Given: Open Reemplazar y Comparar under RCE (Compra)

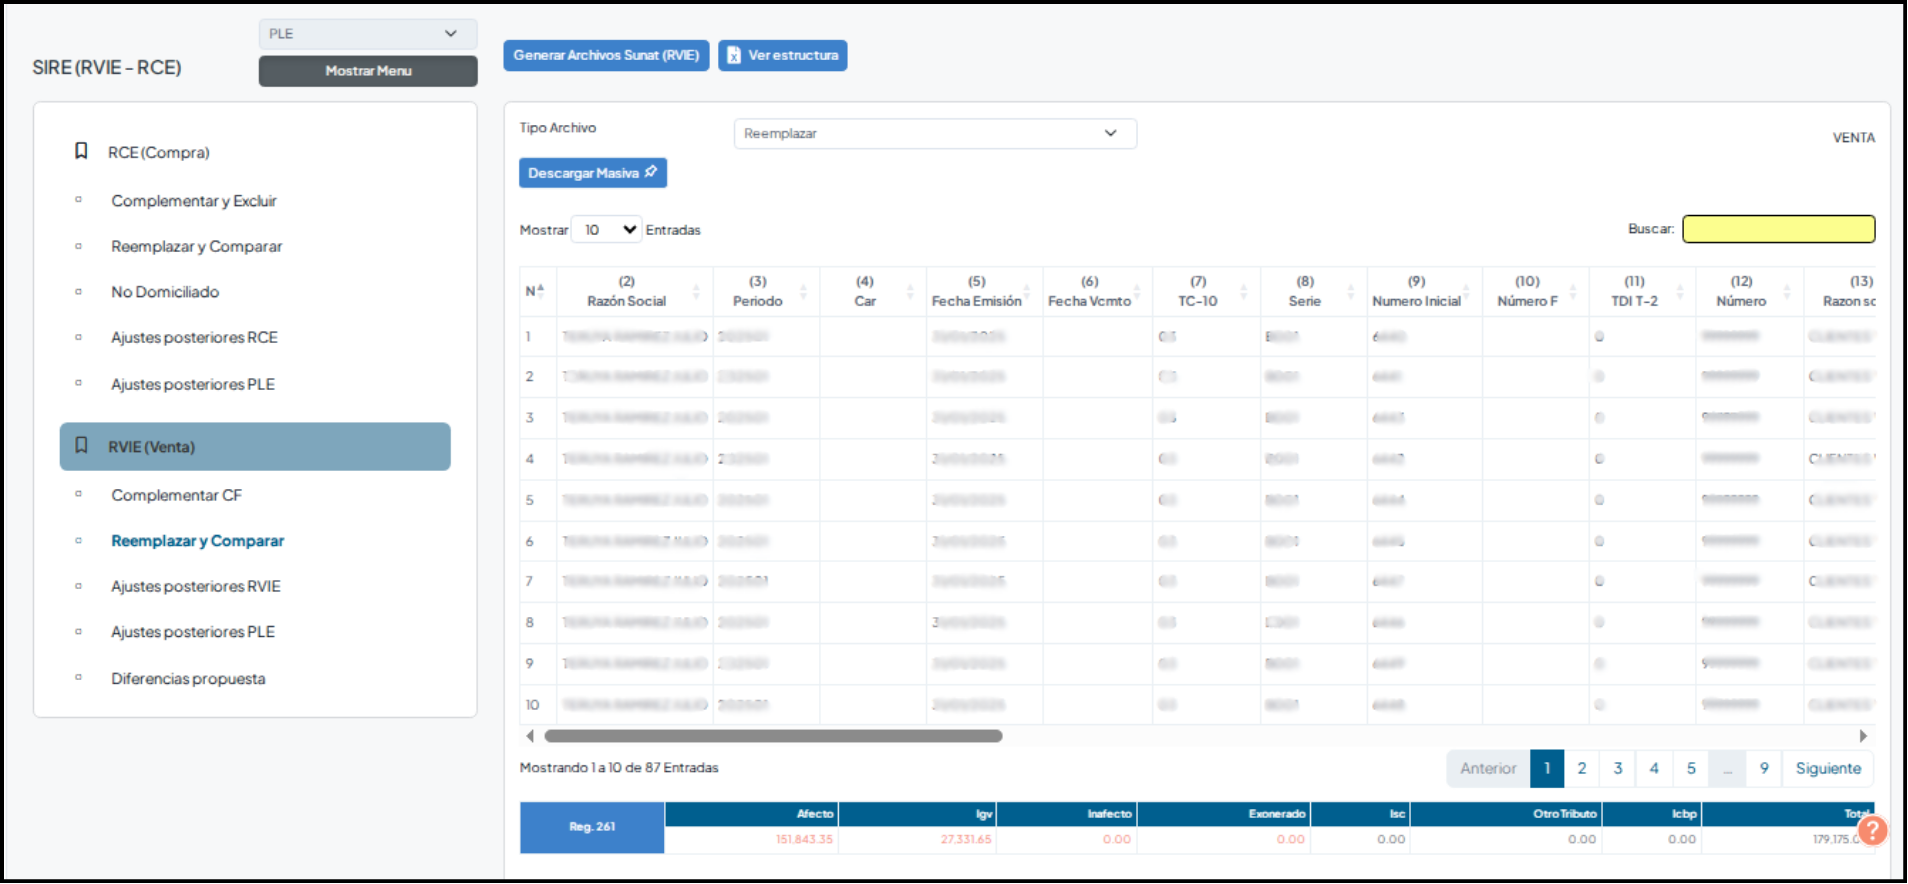Looking at the screenshot, I should 196,246.
